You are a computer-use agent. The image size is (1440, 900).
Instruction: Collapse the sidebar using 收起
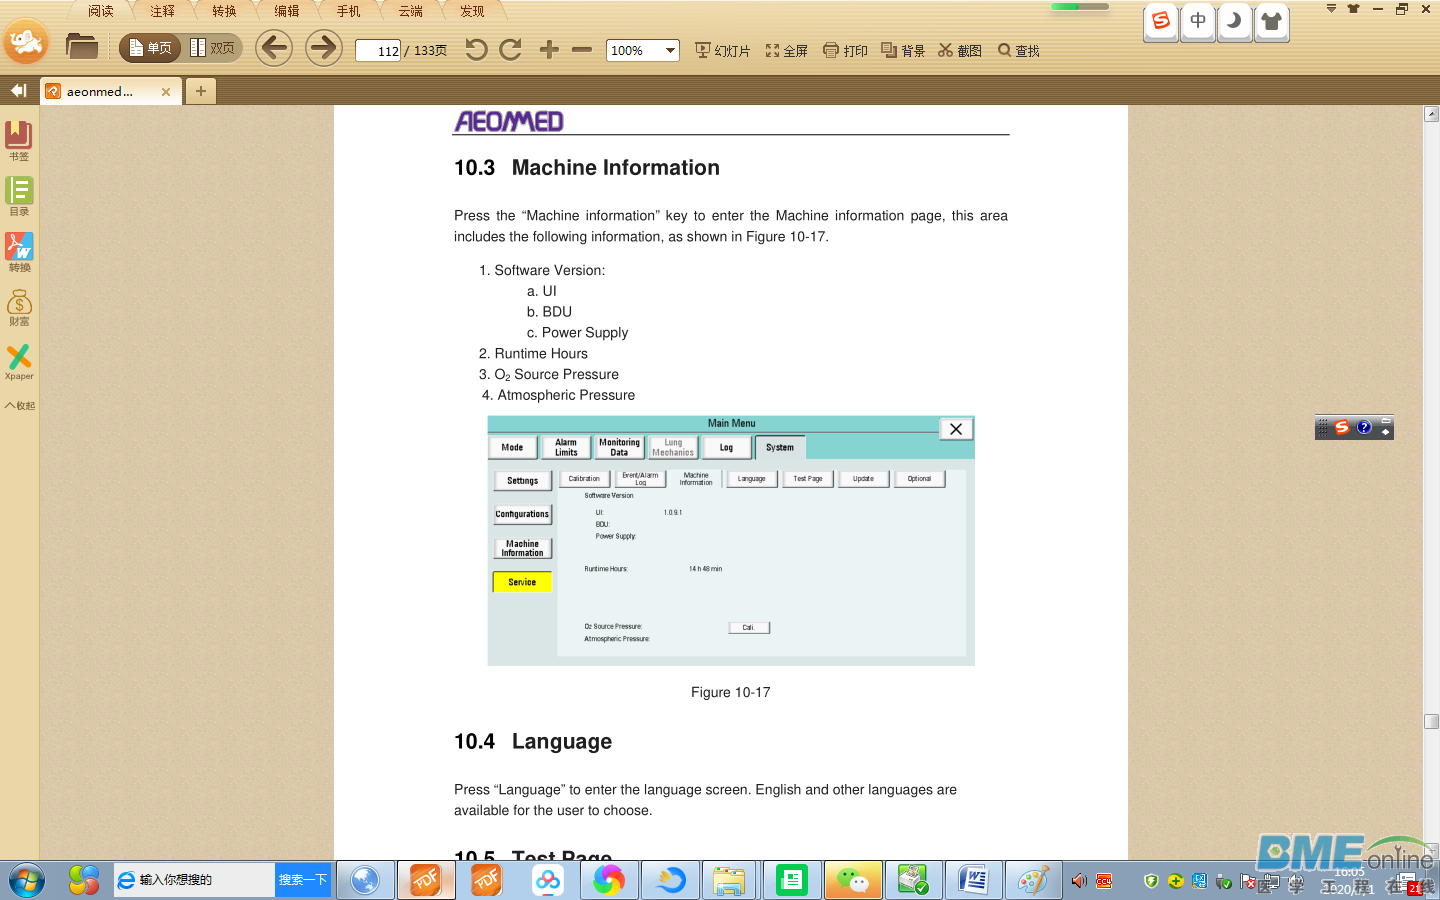(19, 405)
